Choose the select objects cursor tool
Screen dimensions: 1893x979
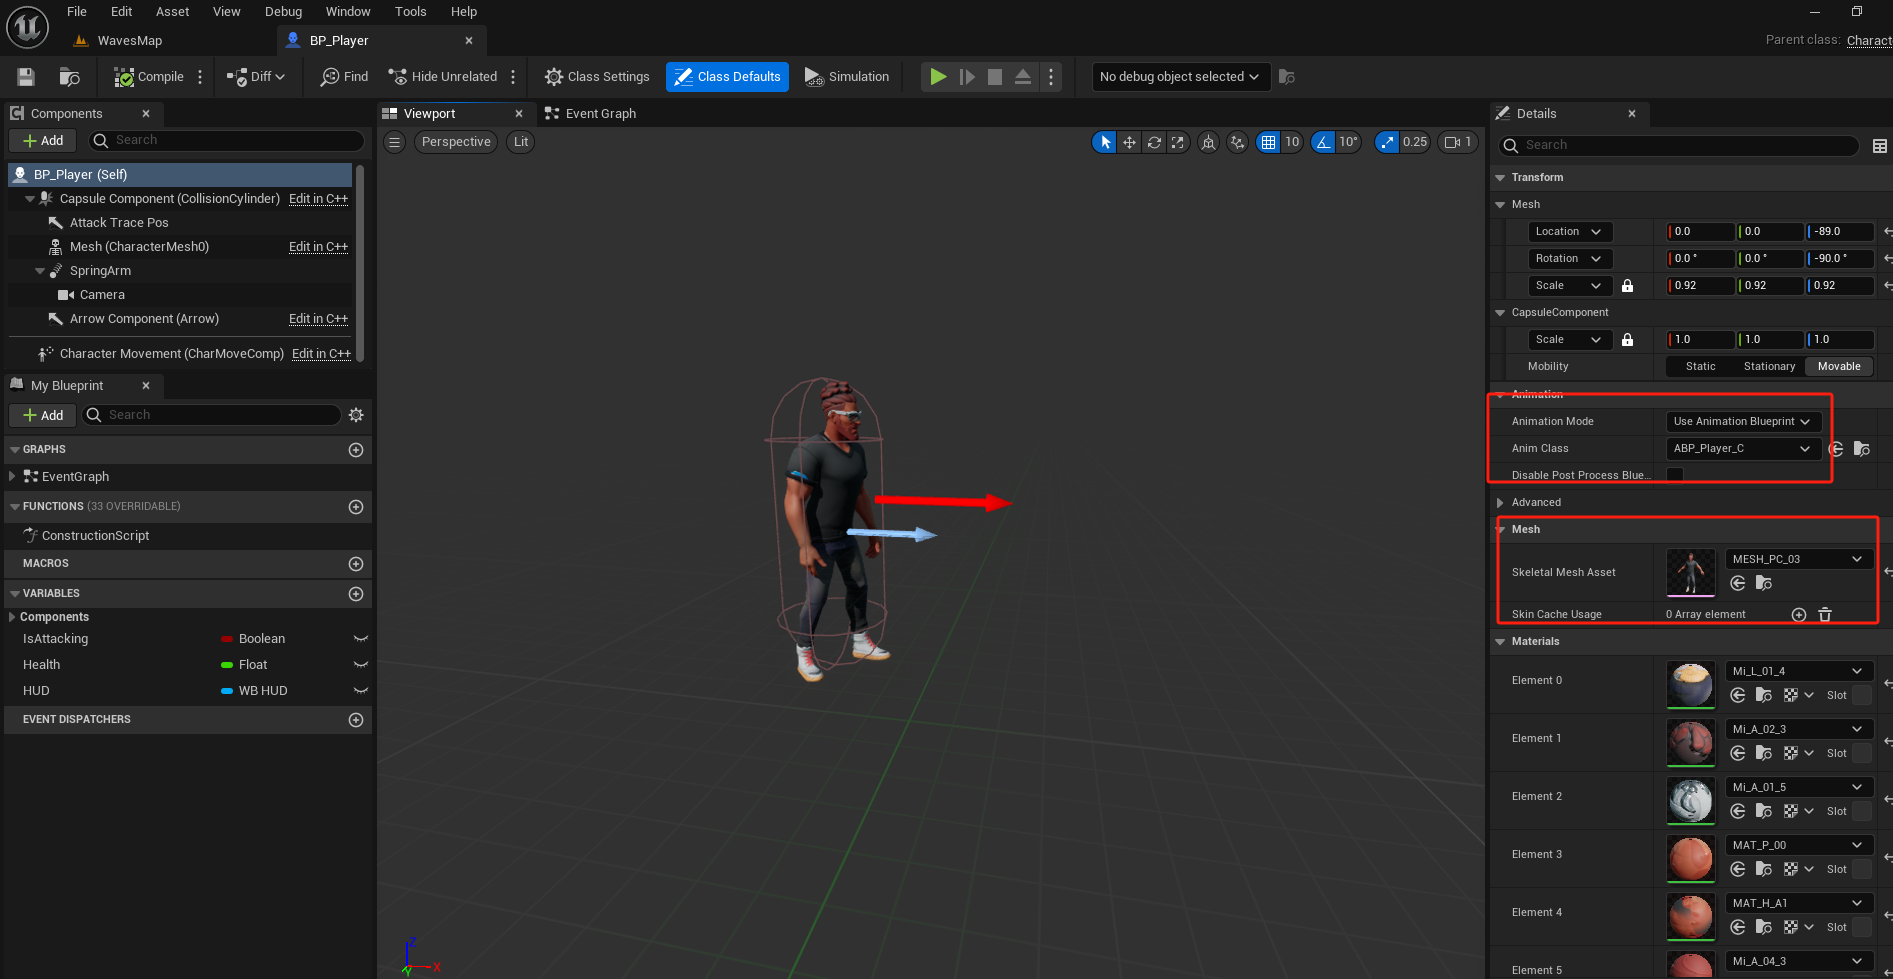(1105, 142)
